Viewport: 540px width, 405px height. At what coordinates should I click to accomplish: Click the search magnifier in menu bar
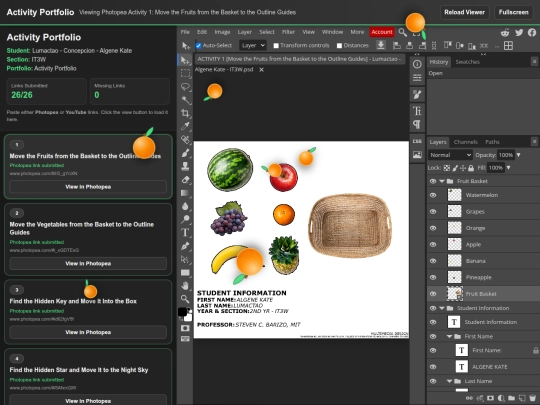(402, 32)
